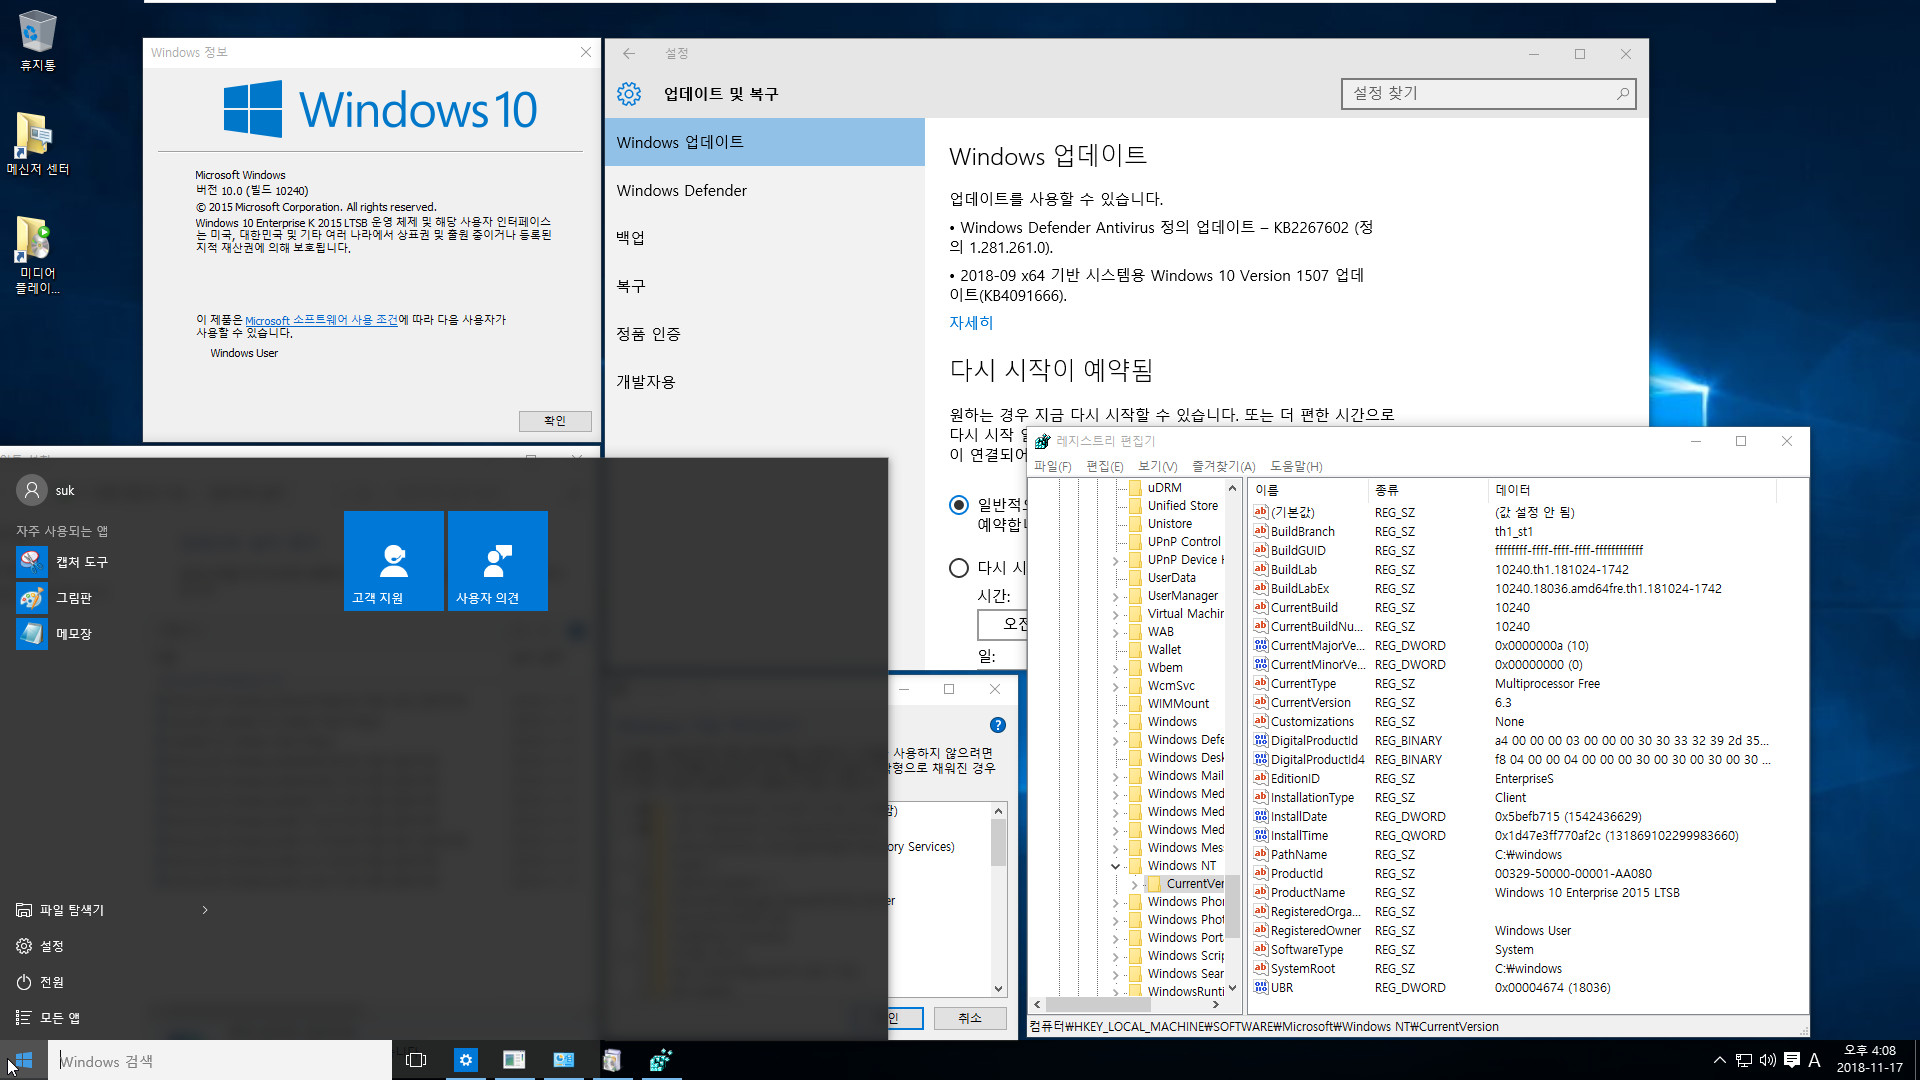This screenshot has height=1080, width=1920.
Task: Click the taskbar clock showing 오후 4:08
Action: tap(1869, 1060)
